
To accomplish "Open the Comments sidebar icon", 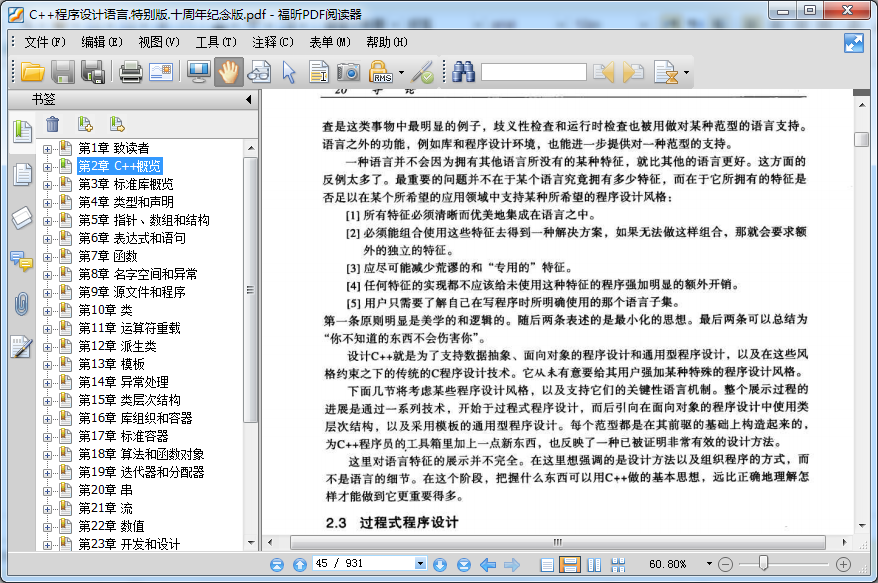I will [x=22, y=261].
